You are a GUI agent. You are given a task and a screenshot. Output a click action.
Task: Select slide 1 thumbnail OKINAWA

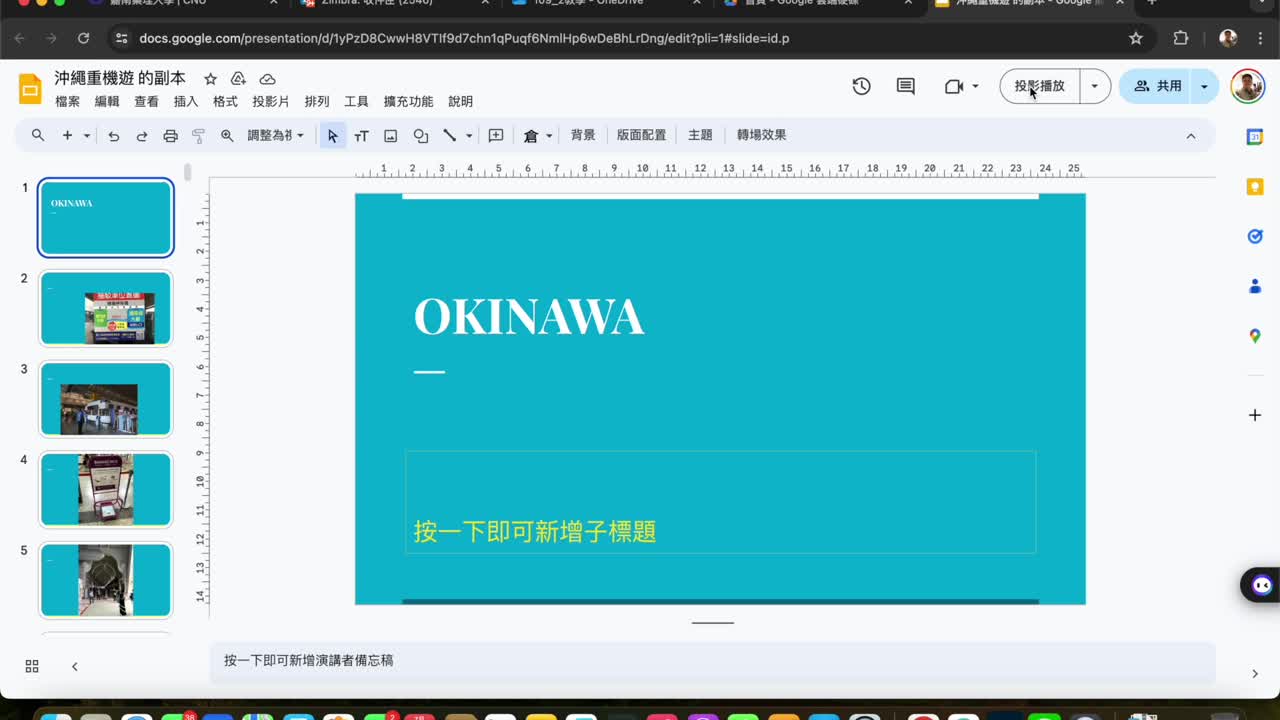pos(106,218)
